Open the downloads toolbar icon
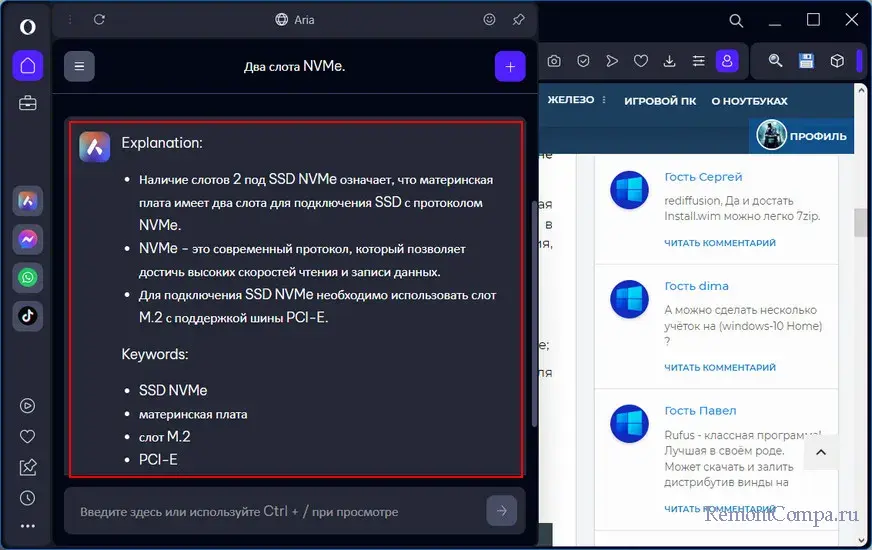This screenshot has width=872, height=550. pyautogui.click(x=670, y=61)
